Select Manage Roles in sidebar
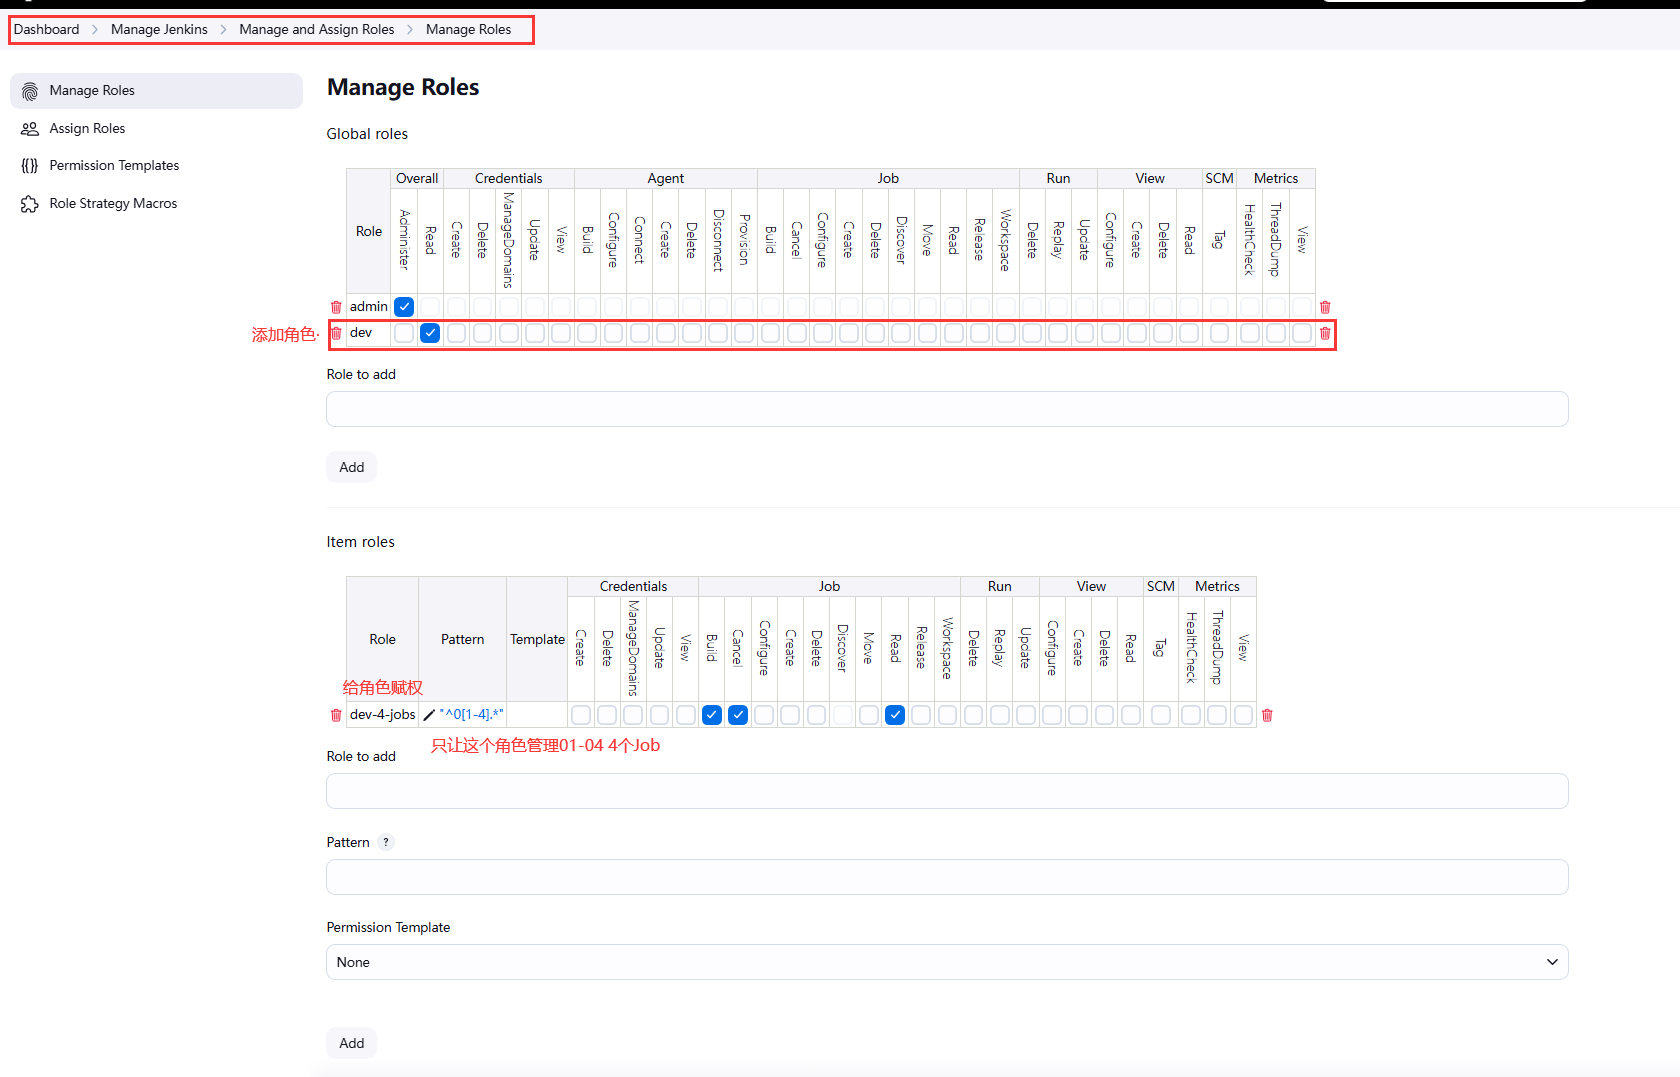 [x=156, y=91]
